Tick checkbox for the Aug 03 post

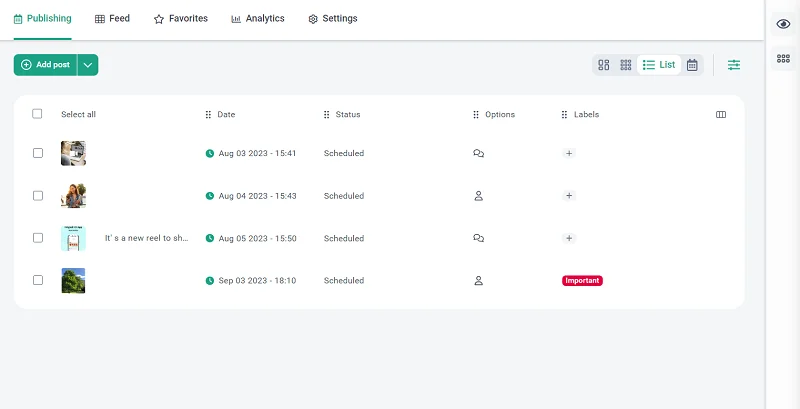pos(38,153)
